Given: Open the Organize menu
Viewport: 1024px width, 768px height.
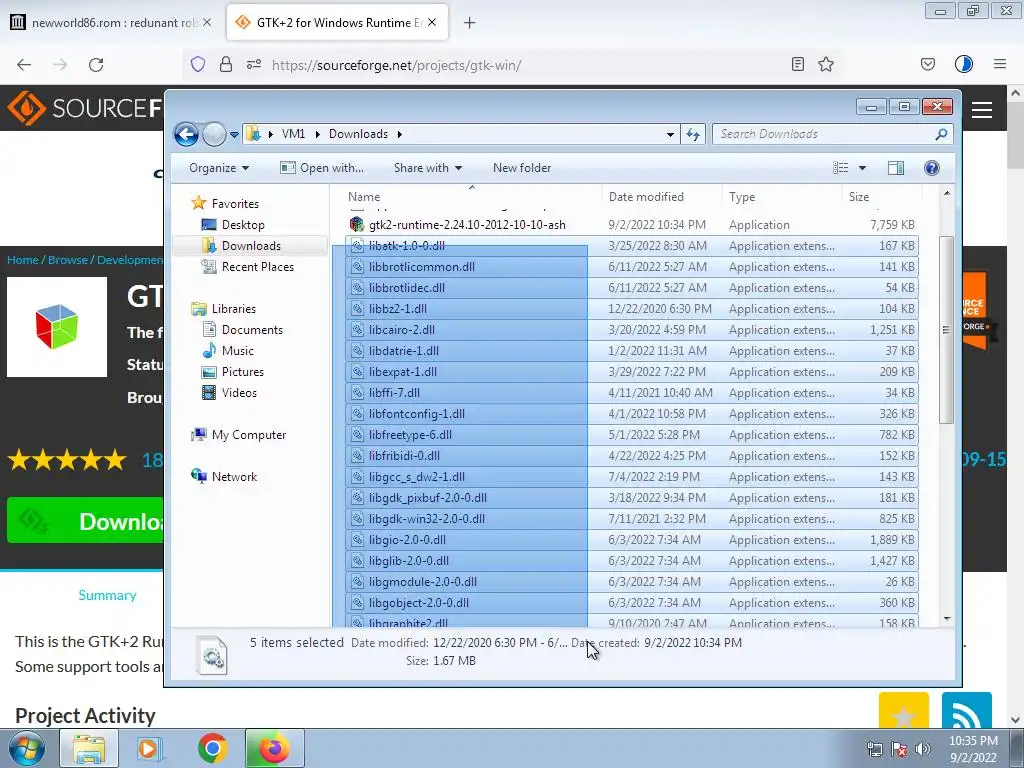Looking at the screenshot, I should coord(219,168).
